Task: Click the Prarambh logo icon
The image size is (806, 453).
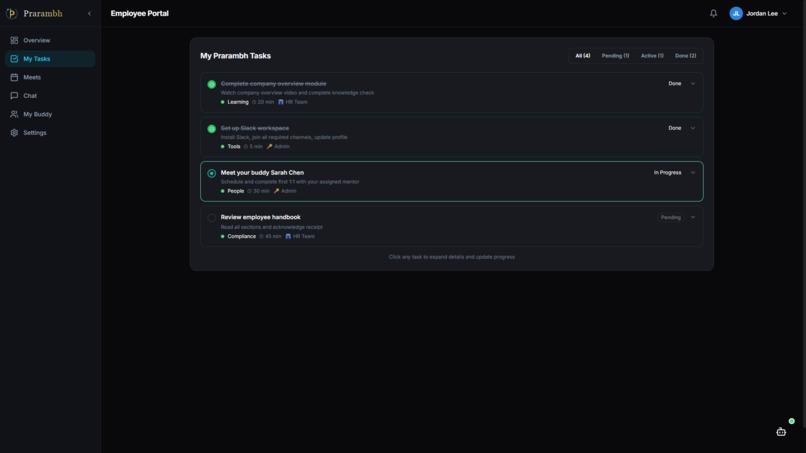Action: (x=11, y=13)
